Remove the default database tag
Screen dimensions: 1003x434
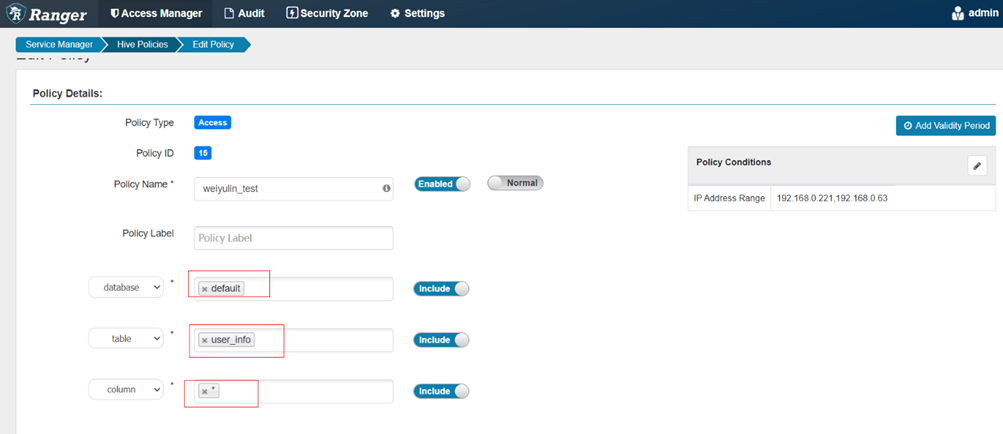click(x=205, y=289)
